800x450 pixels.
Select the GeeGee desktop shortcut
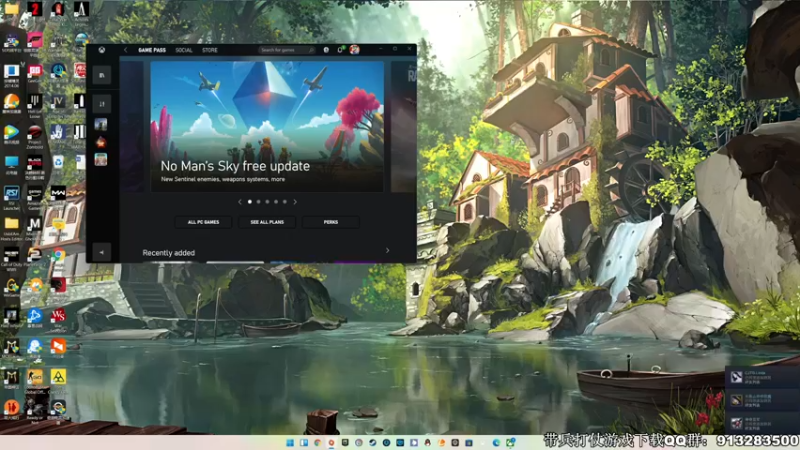click(x=35, y=74)
